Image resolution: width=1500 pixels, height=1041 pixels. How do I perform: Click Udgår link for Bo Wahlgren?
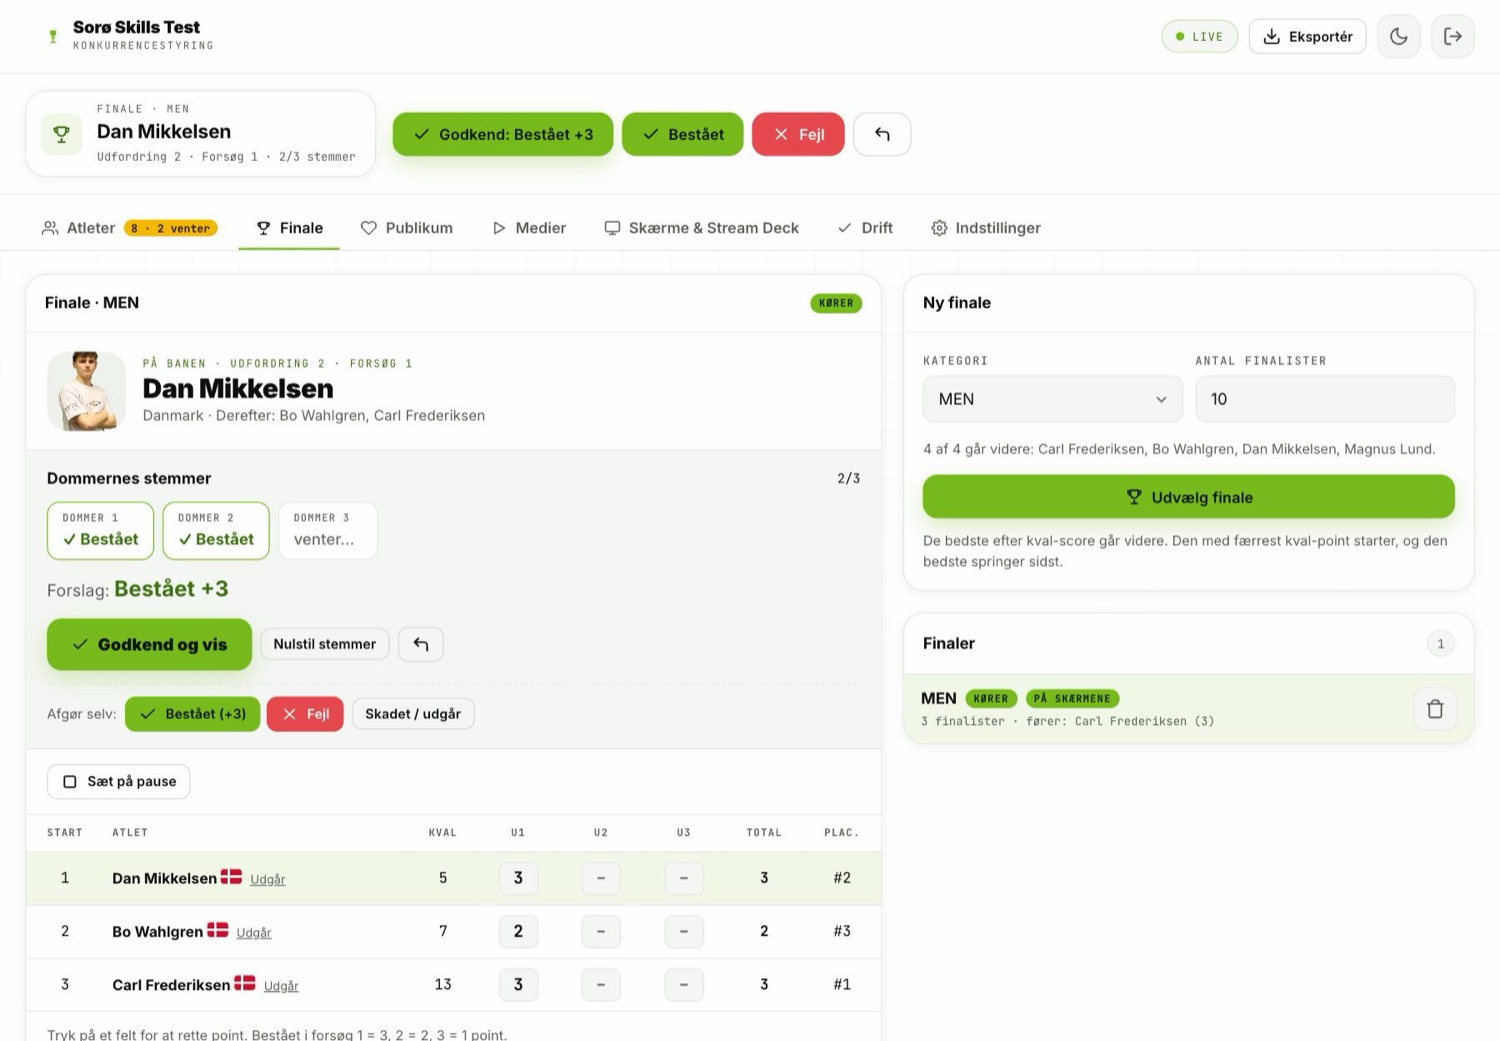[254, 933]
